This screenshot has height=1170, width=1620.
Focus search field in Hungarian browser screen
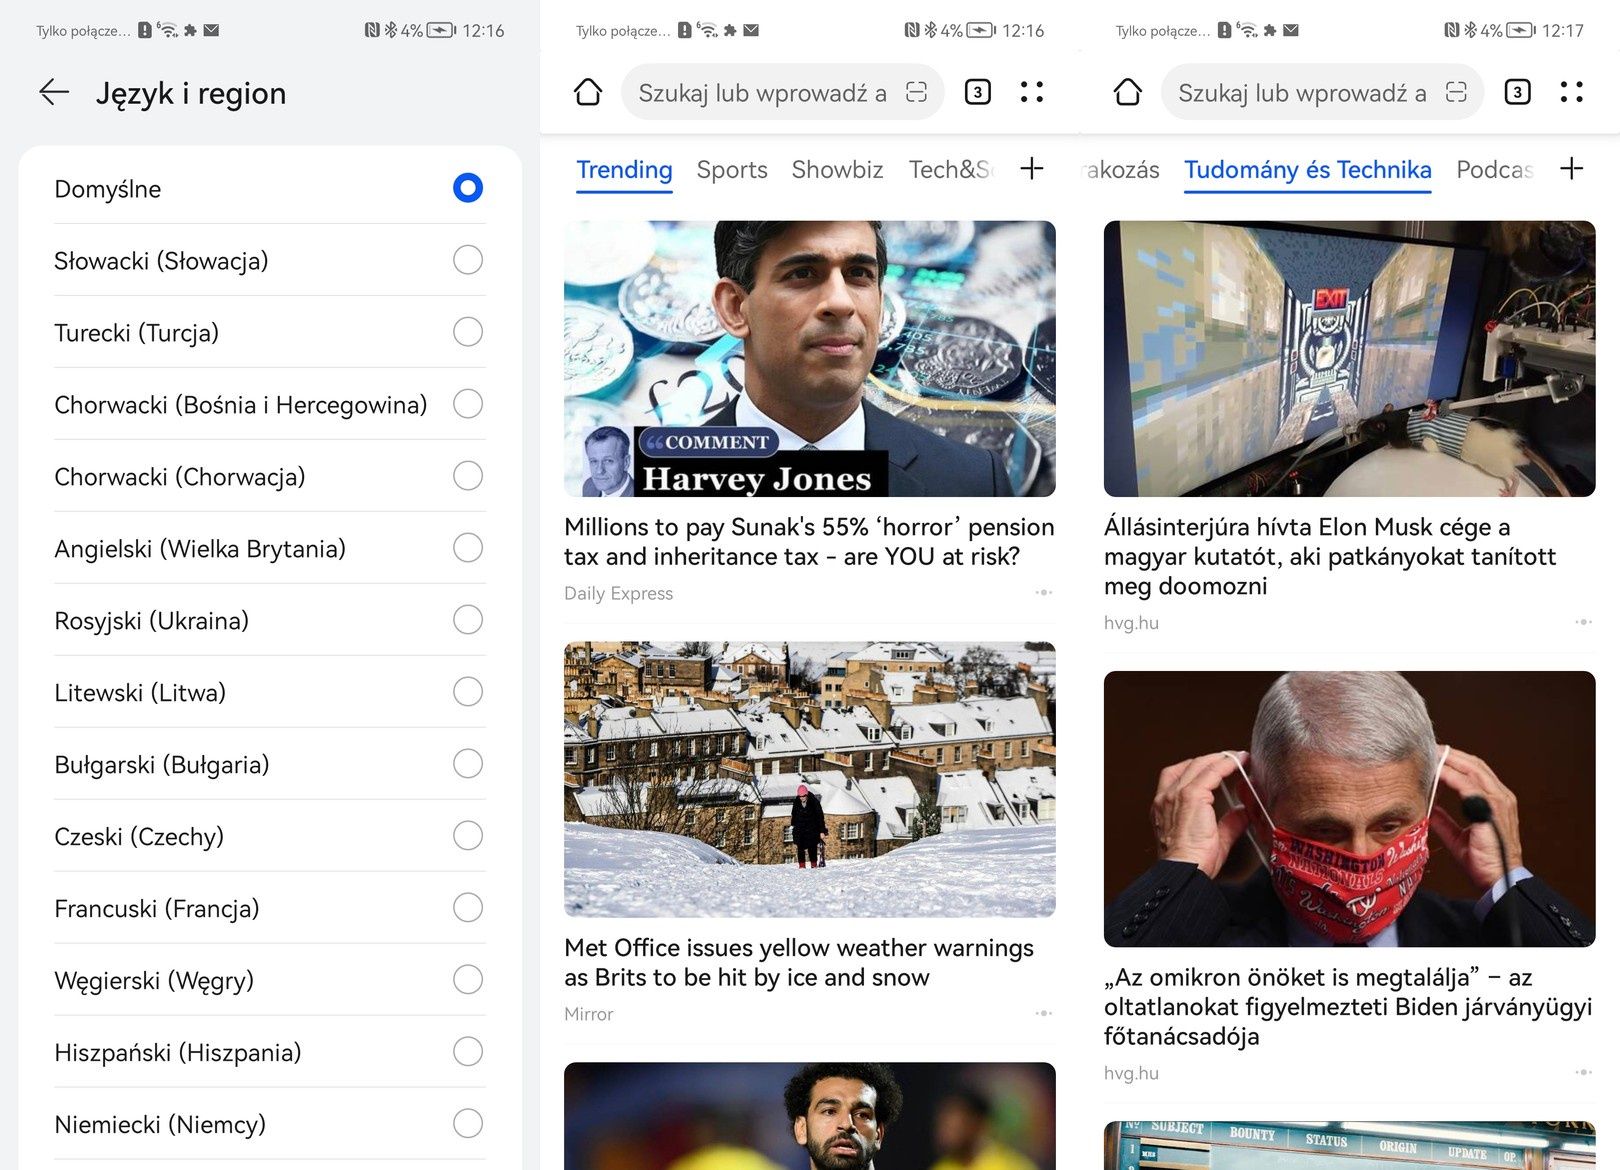[1323, 93]
